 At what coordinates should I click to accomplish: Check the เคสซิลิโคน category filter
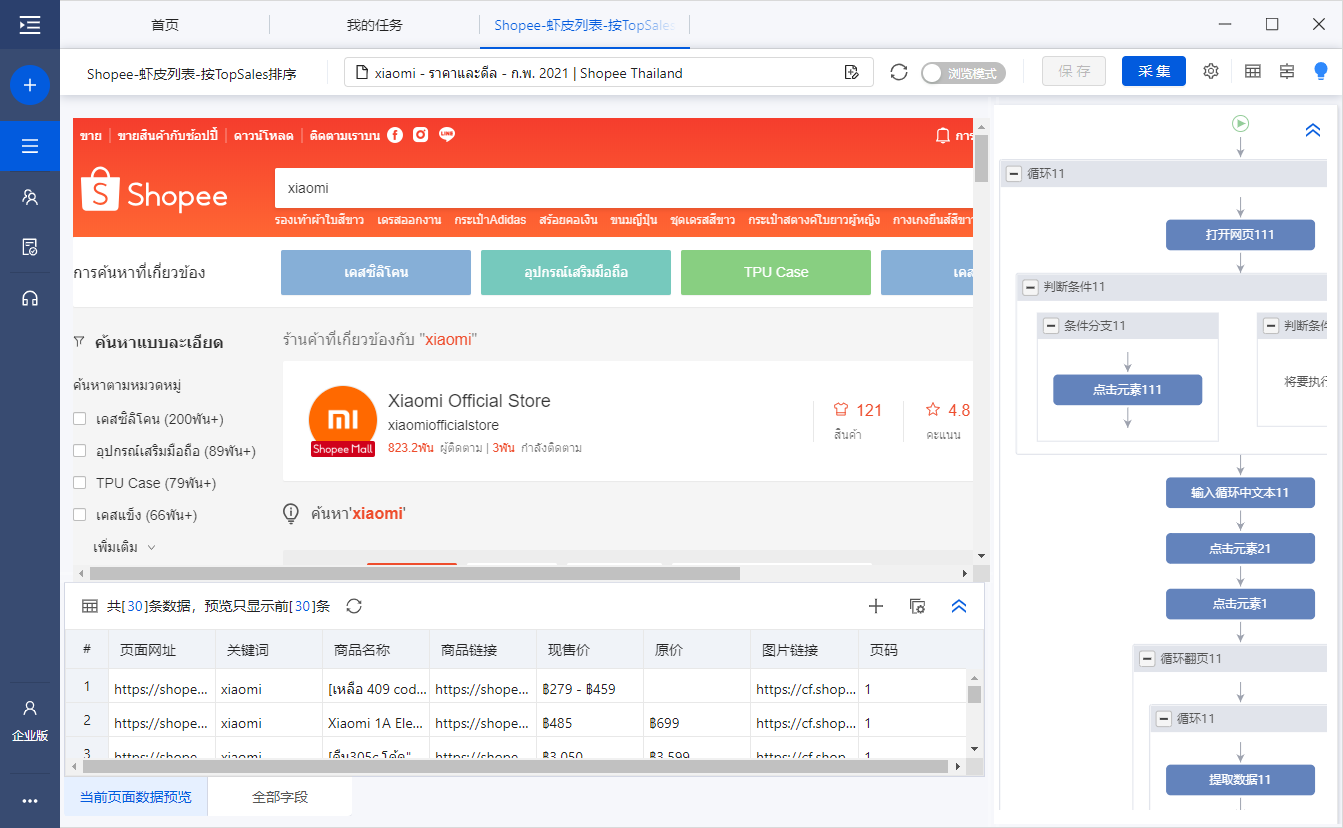(80, 419)
